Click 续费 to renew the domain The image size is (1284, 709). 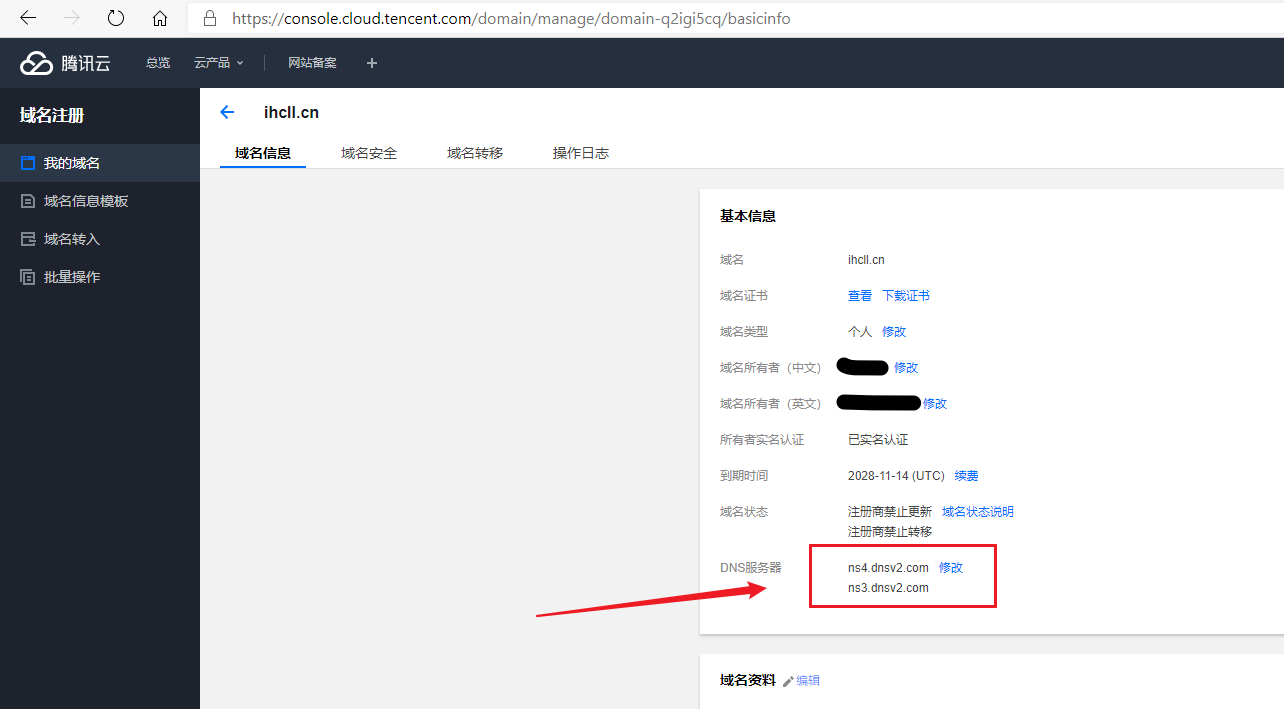pyautogui.click(x=966, y=475)
